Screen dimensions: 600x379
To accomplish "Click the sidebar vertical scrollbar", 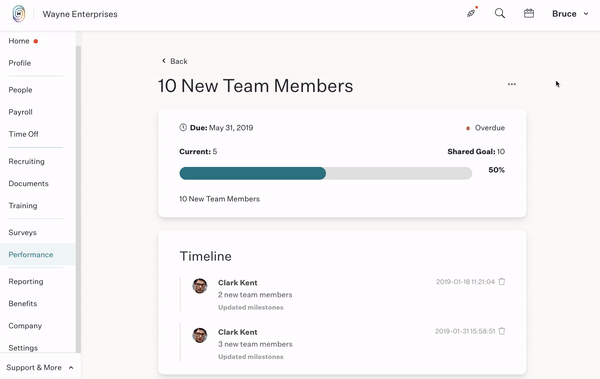I will tap(78, 199).
